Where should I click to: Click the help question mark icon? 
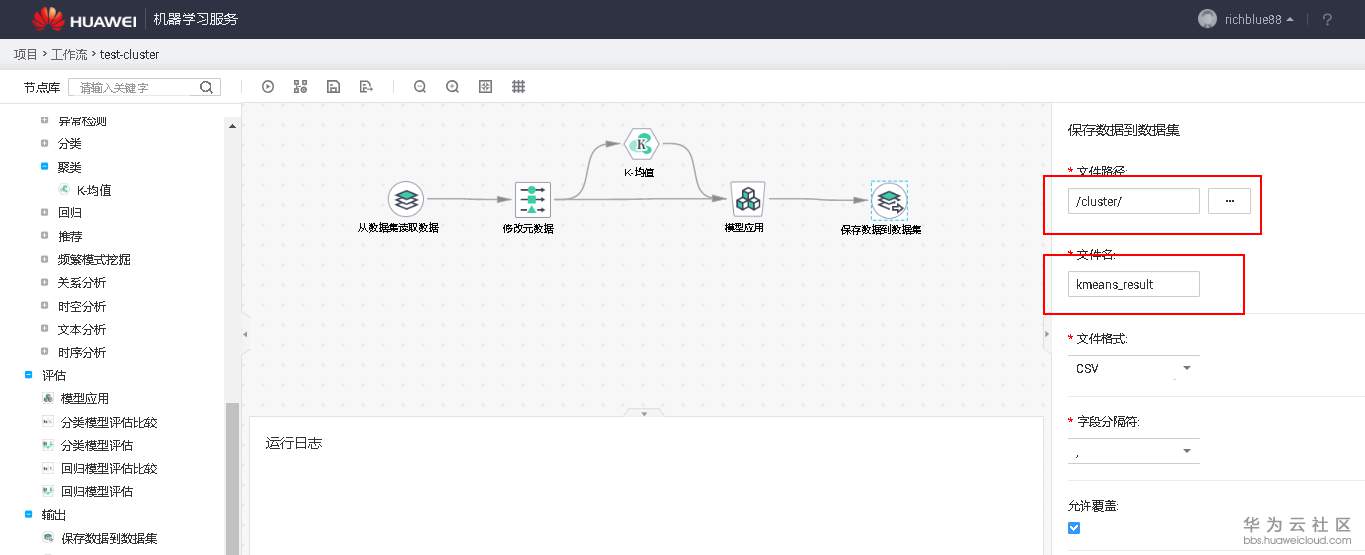pyautogui.click(x=1328, y=19)
